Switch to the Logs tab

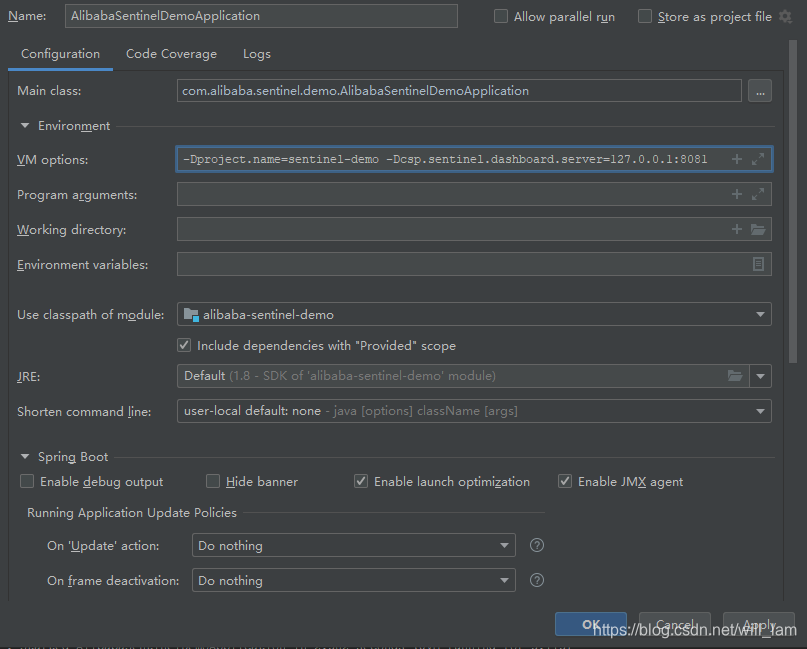(x=257, y=54)
